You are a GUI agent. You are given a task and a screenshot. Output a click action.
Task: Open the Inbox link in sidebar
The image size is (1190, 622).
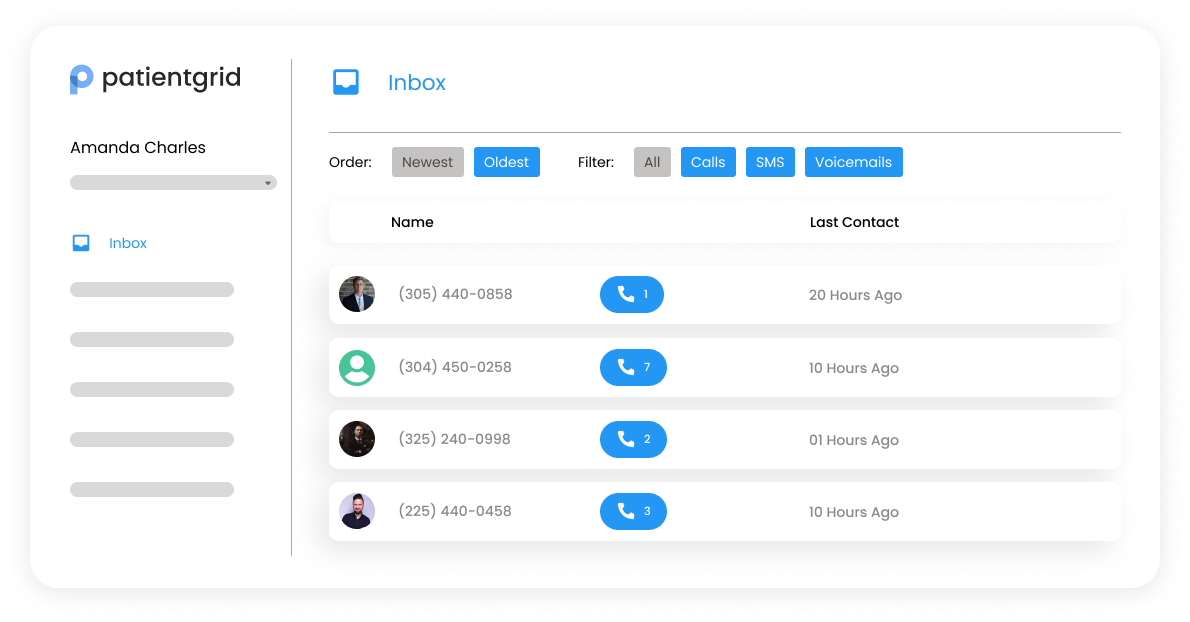(x=128, y=243)
